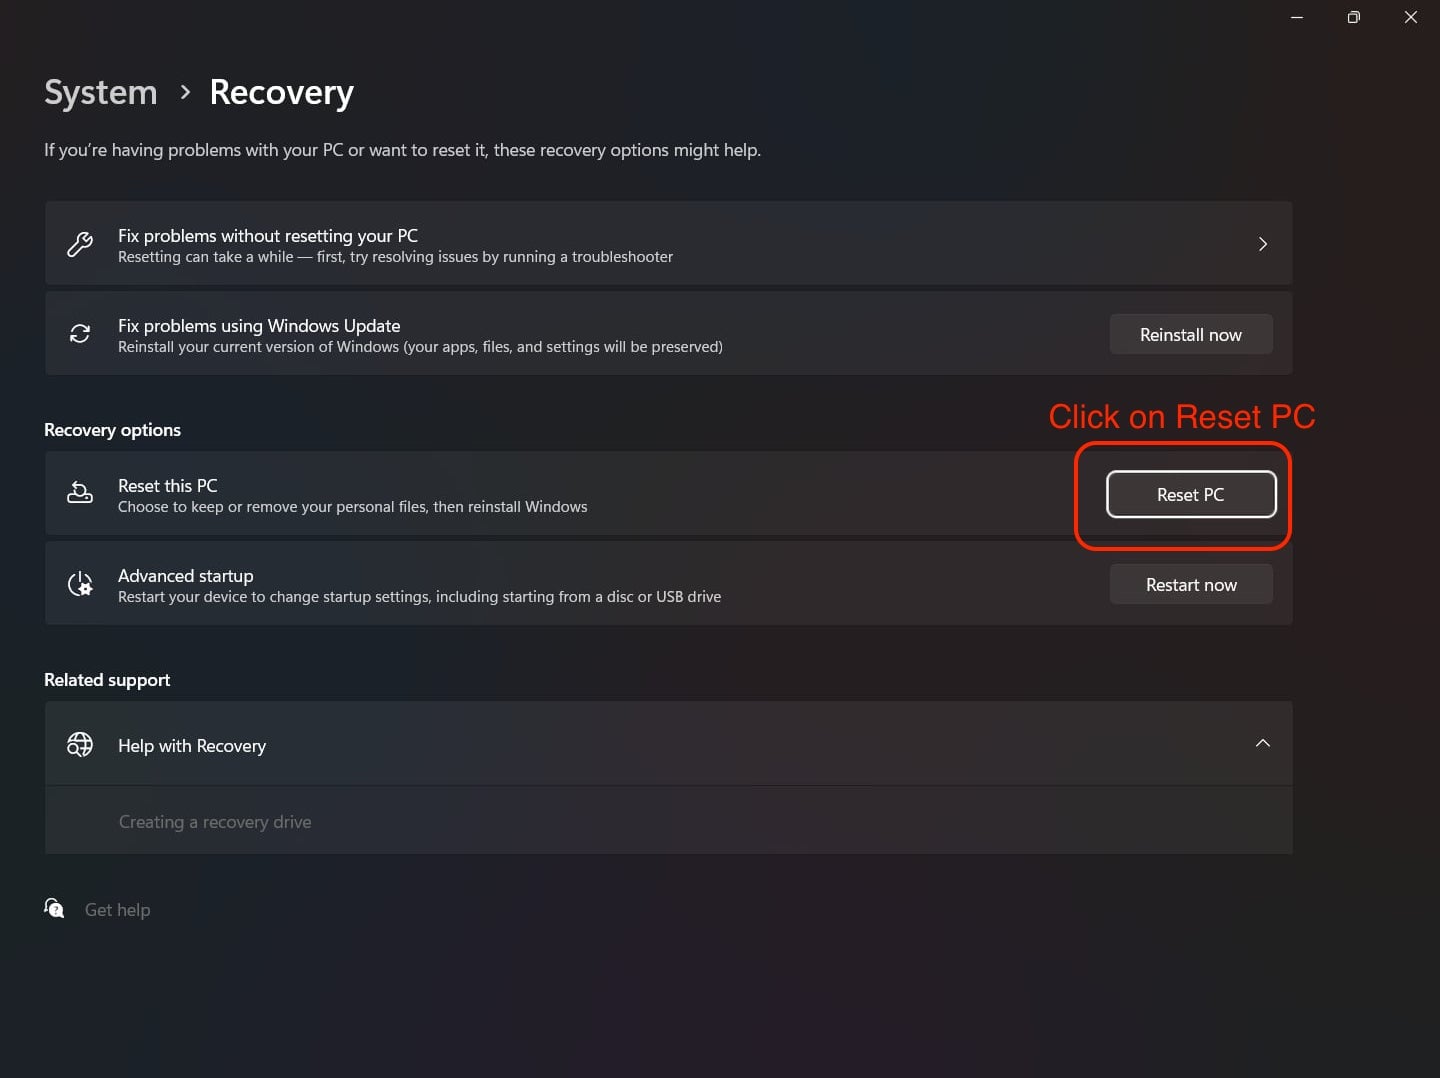Restore down the Settings window

click(x=1353, y=17)
